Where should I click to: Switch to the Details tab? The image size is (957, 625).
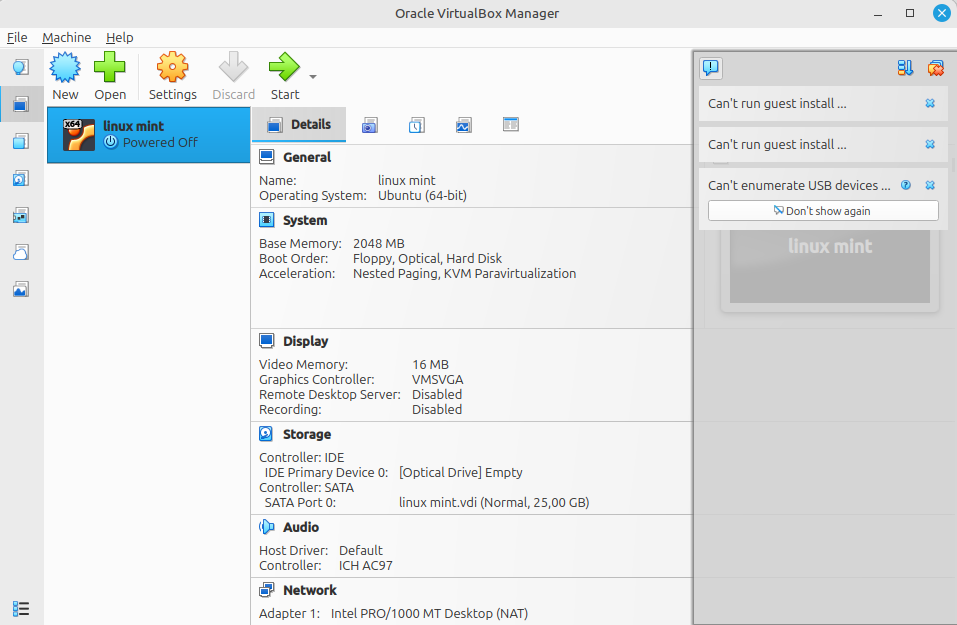298,125
